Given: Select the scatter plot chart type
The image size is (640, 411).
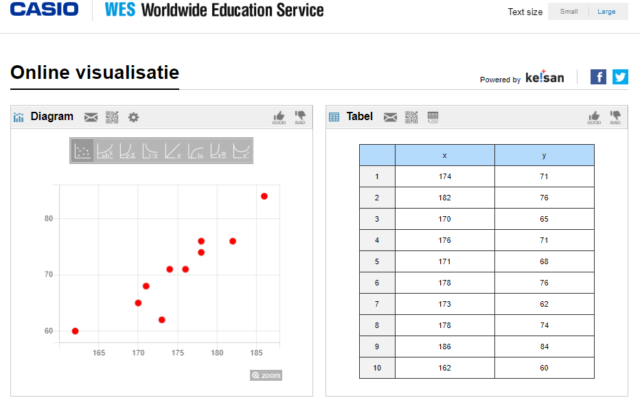Looking at the screenshot, I should coord(83,151).
